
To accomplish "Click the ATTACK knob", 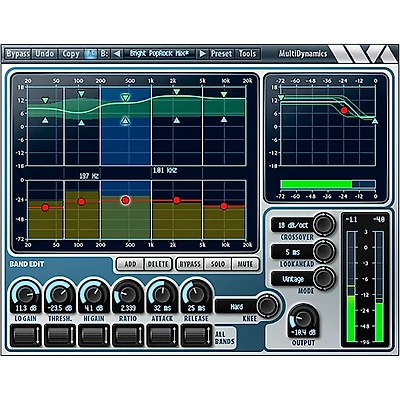I will point(162,294).
